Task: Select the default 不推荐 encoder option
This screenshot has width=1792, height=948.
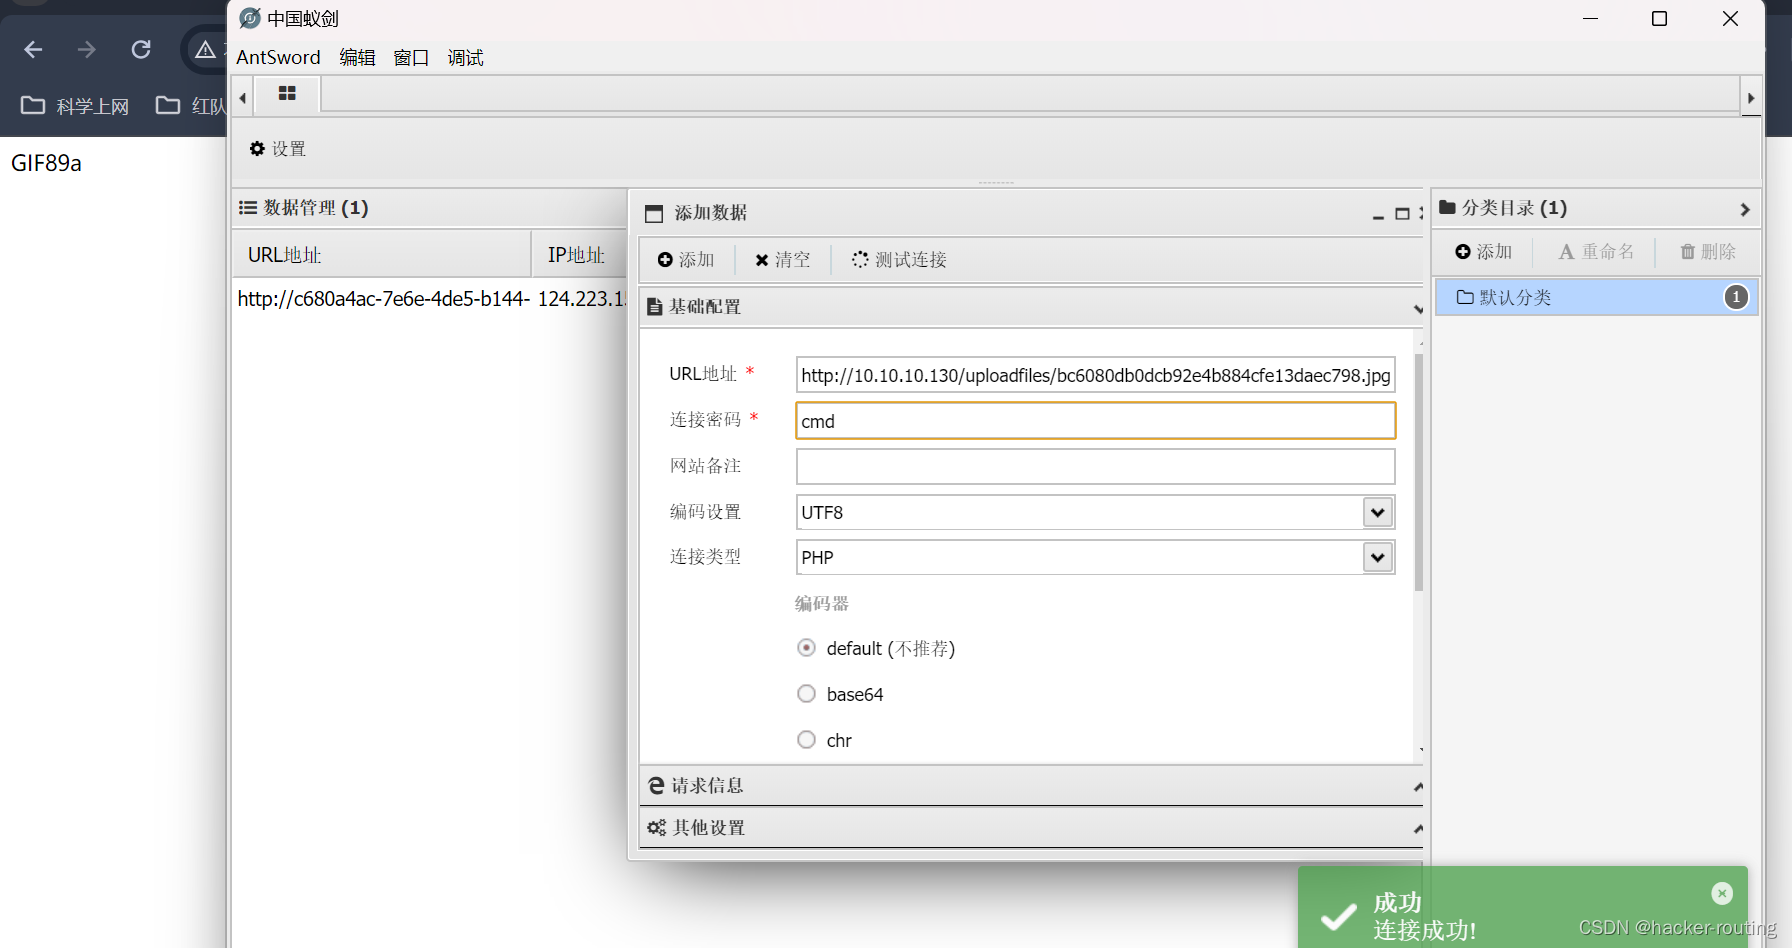Action: coord(806,647)
